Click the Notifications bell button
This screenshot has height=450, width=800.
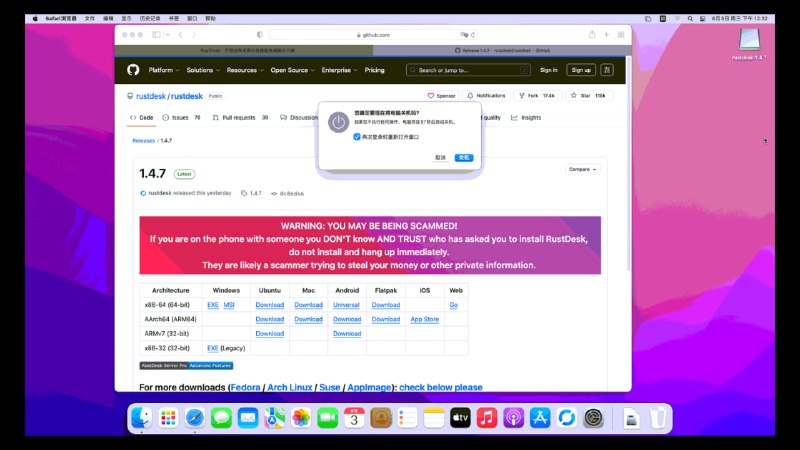tap(486, 95)
